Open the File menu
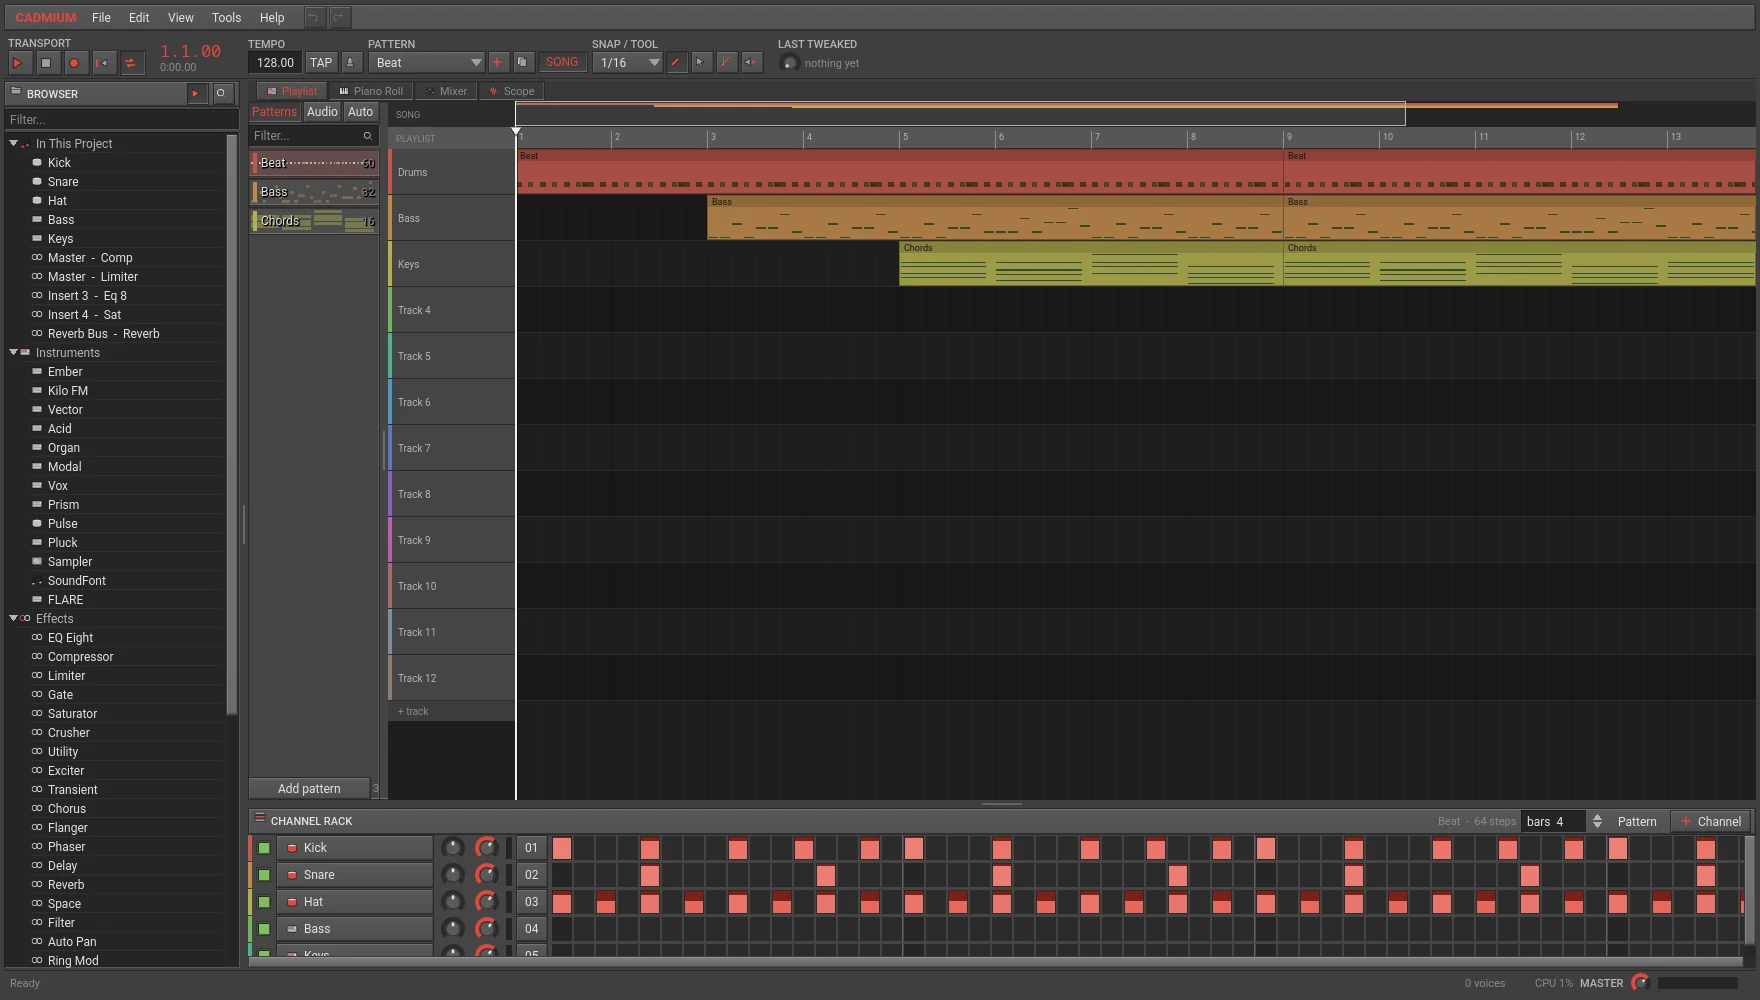 101,17
